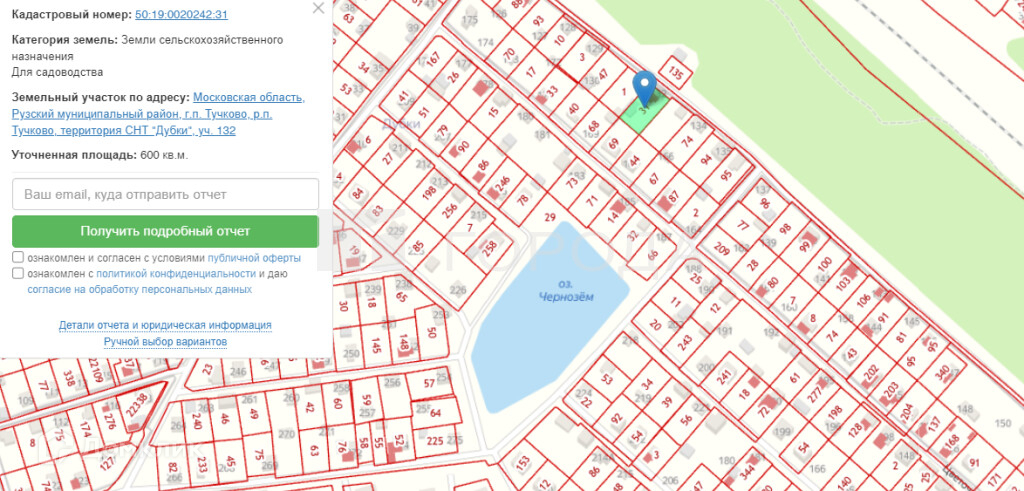Close the parcel info panel
Image resolution: width=1024 pixels, height=491 pixels.
[x=318, y=8]
